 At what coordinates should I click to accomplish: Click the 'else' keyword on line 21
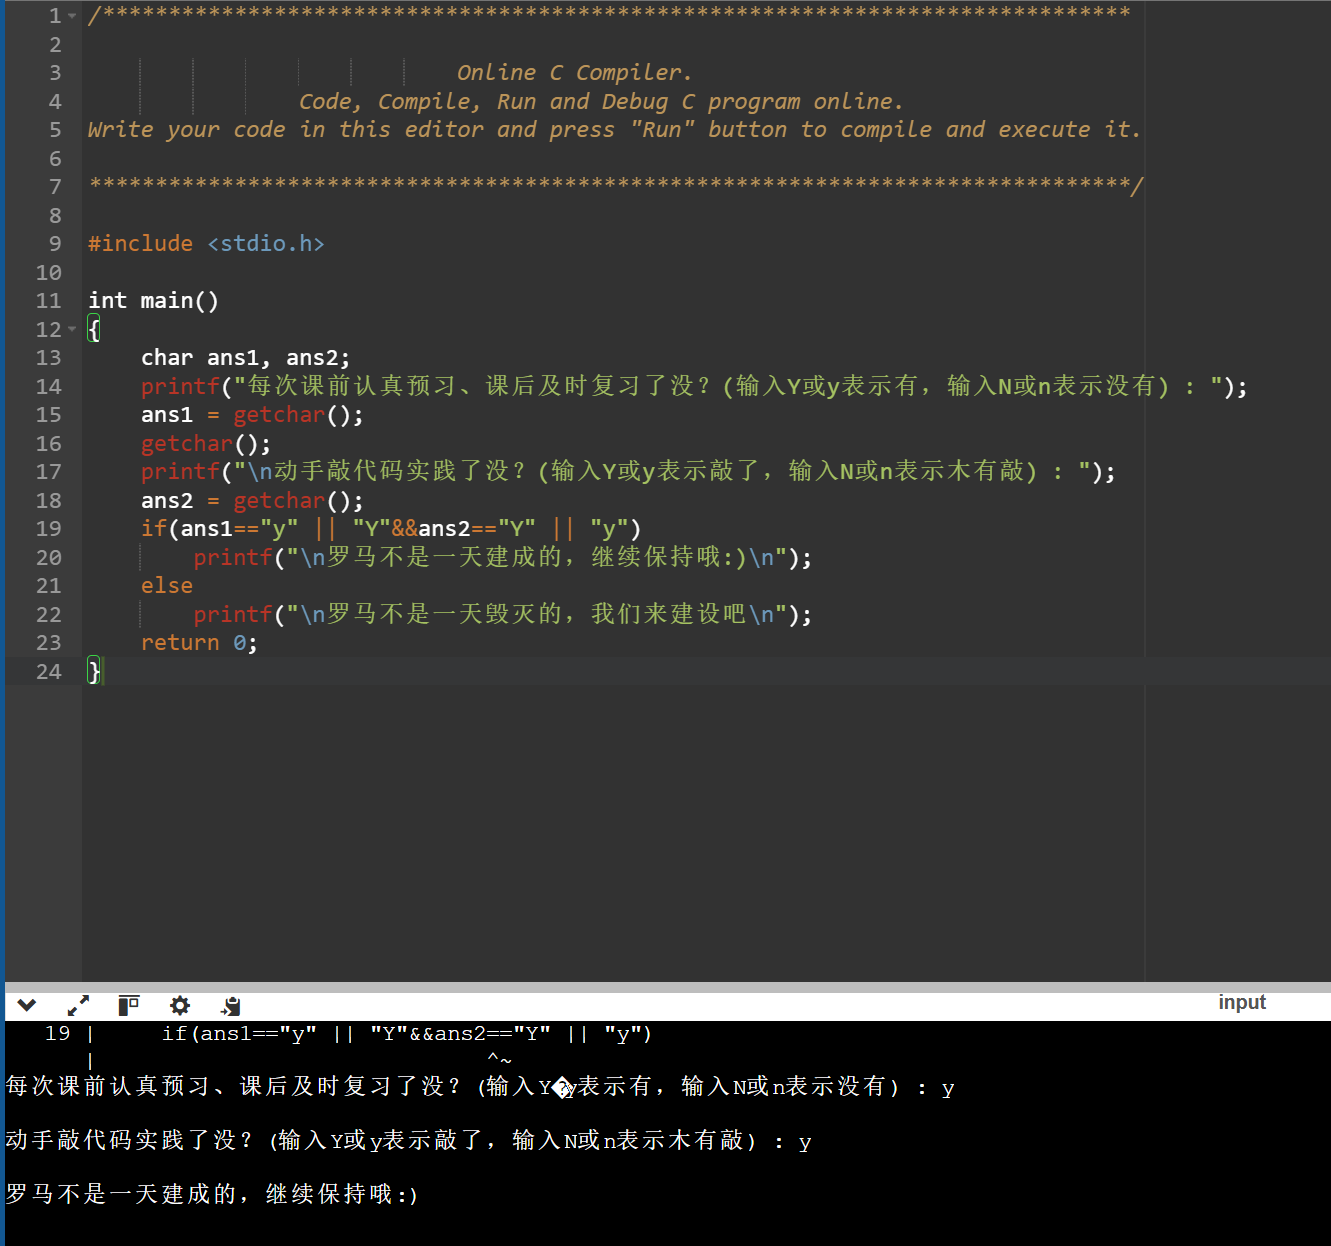tap(167, 586)
